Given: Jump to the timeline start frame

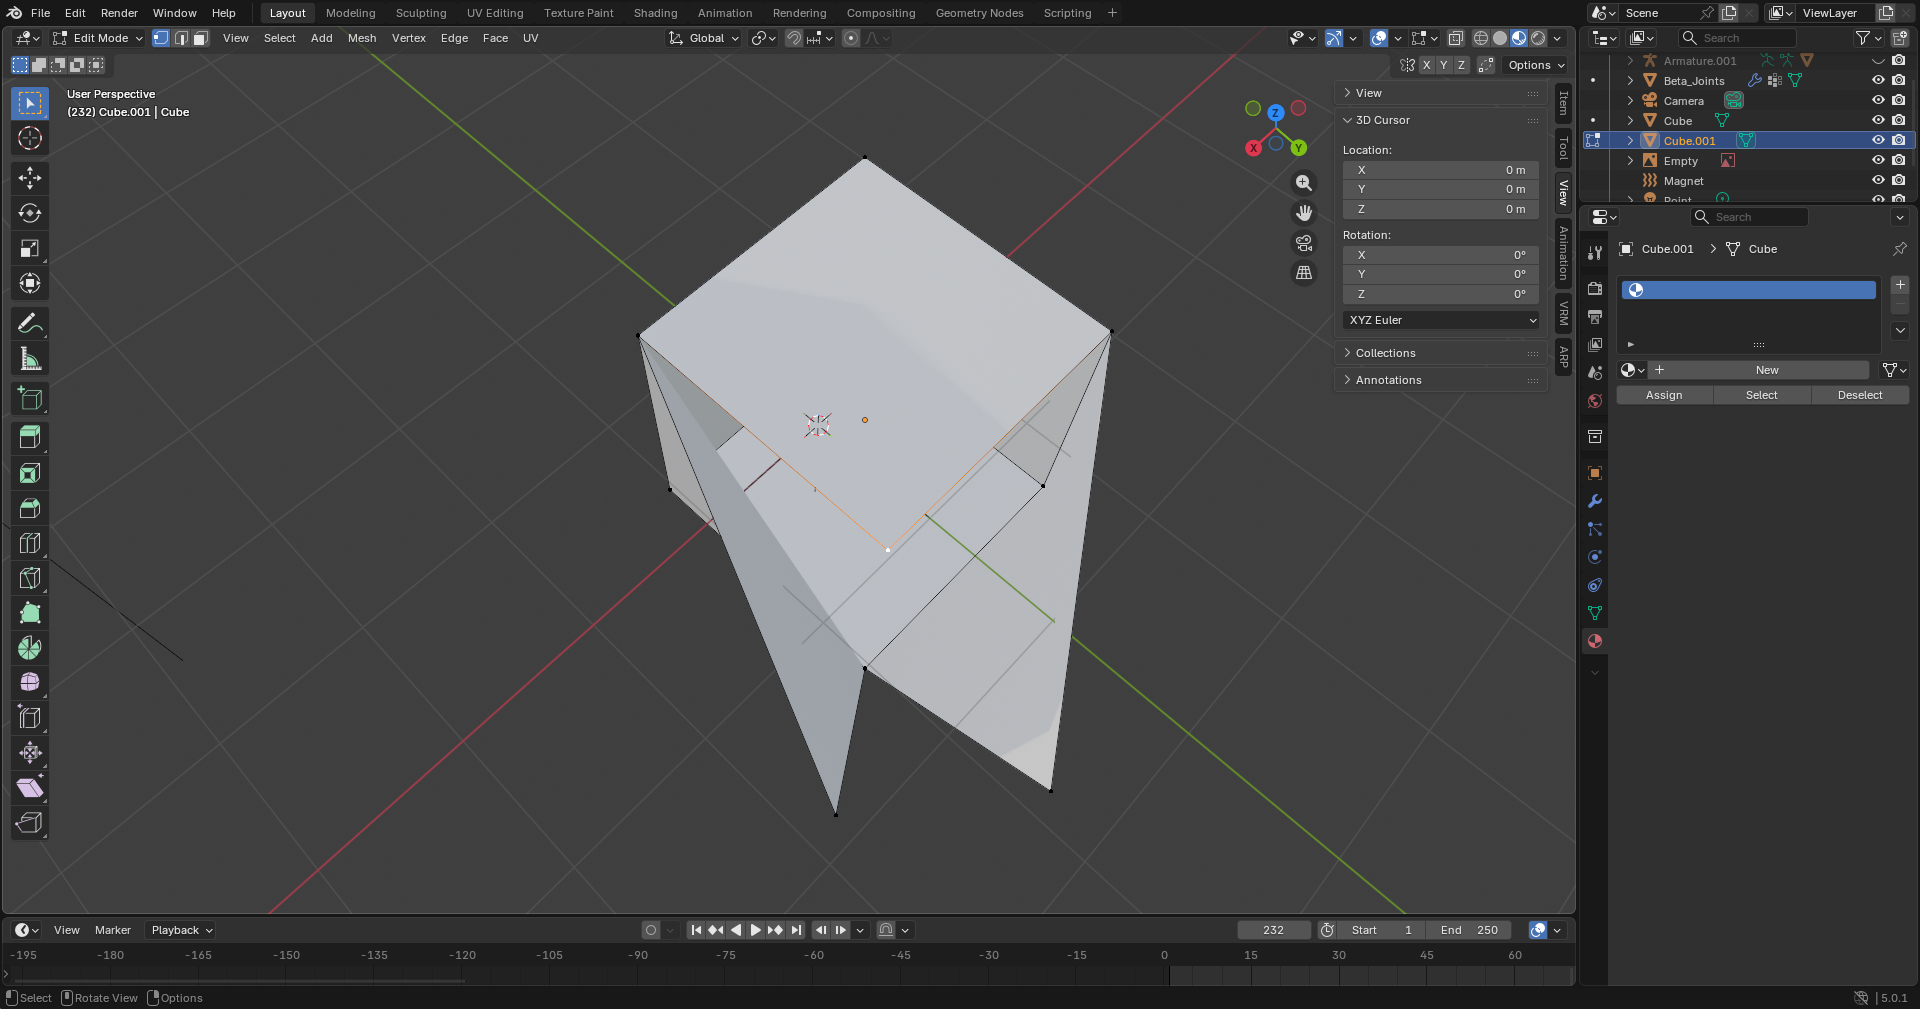Looking at the screenshot, I should click(x=696, y=930).
